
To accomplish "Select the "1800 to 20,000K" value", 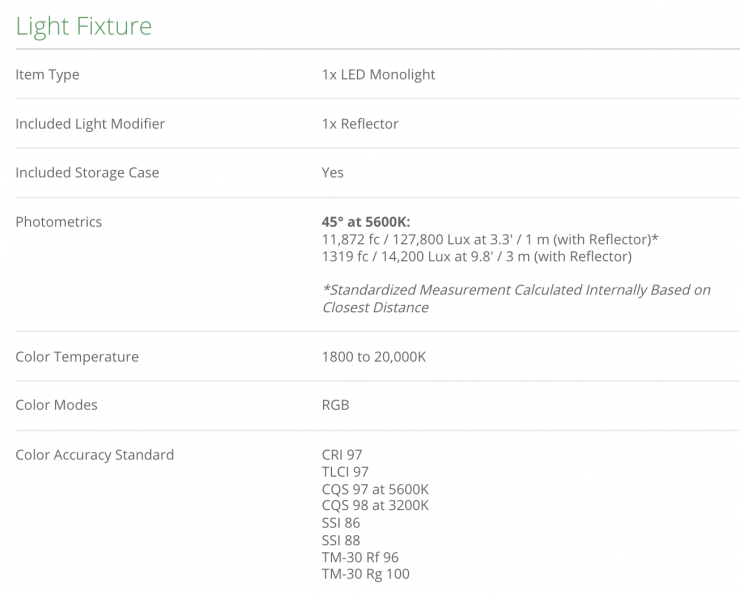I will 373,357.
